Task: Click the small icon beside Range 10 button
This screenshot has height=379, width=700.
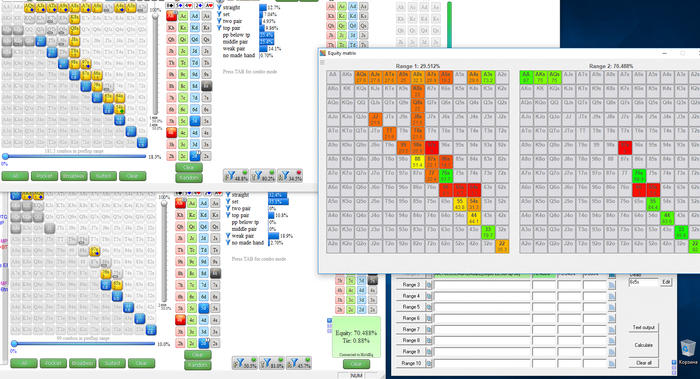Action: pyautogui.click(x=429, y=363)
